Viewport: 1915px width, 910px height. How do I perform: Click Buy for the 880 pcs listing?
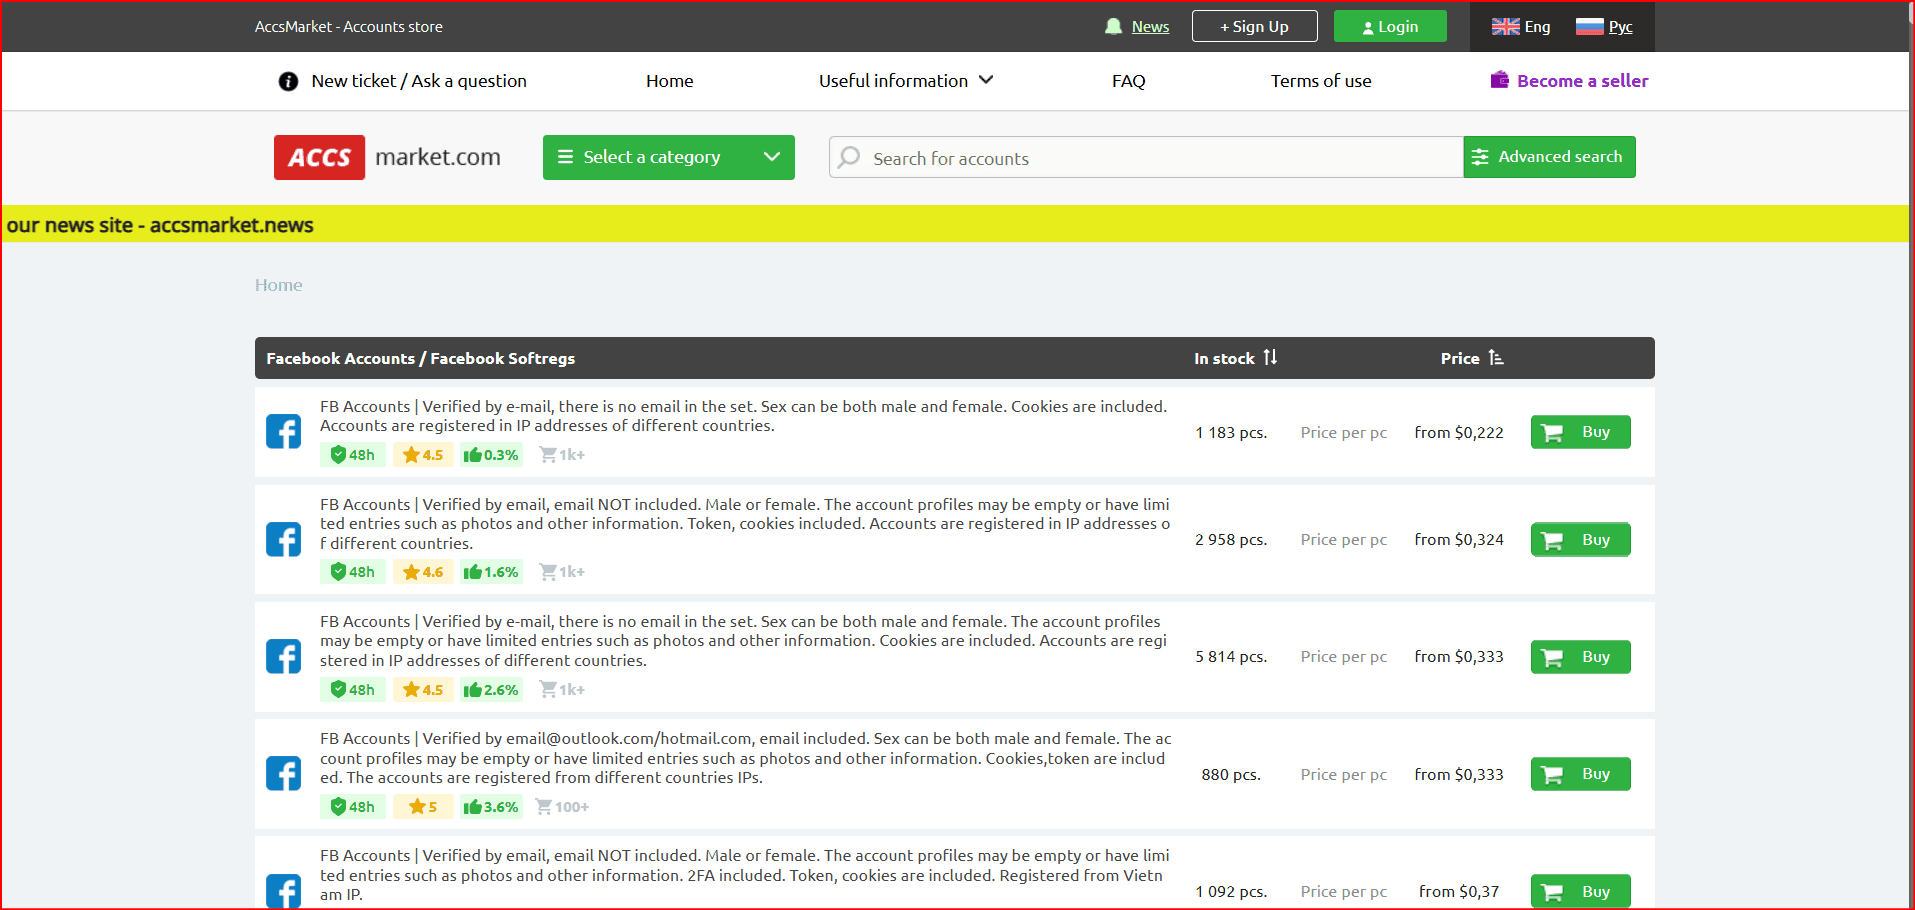coord(1580,774)
